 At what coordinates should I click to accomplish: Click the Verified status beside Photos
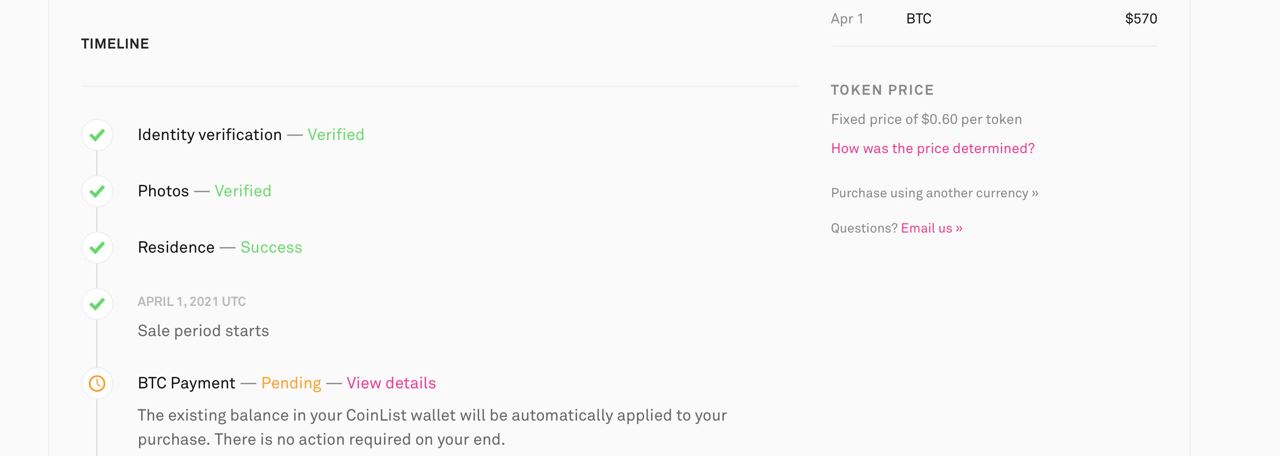242,190
